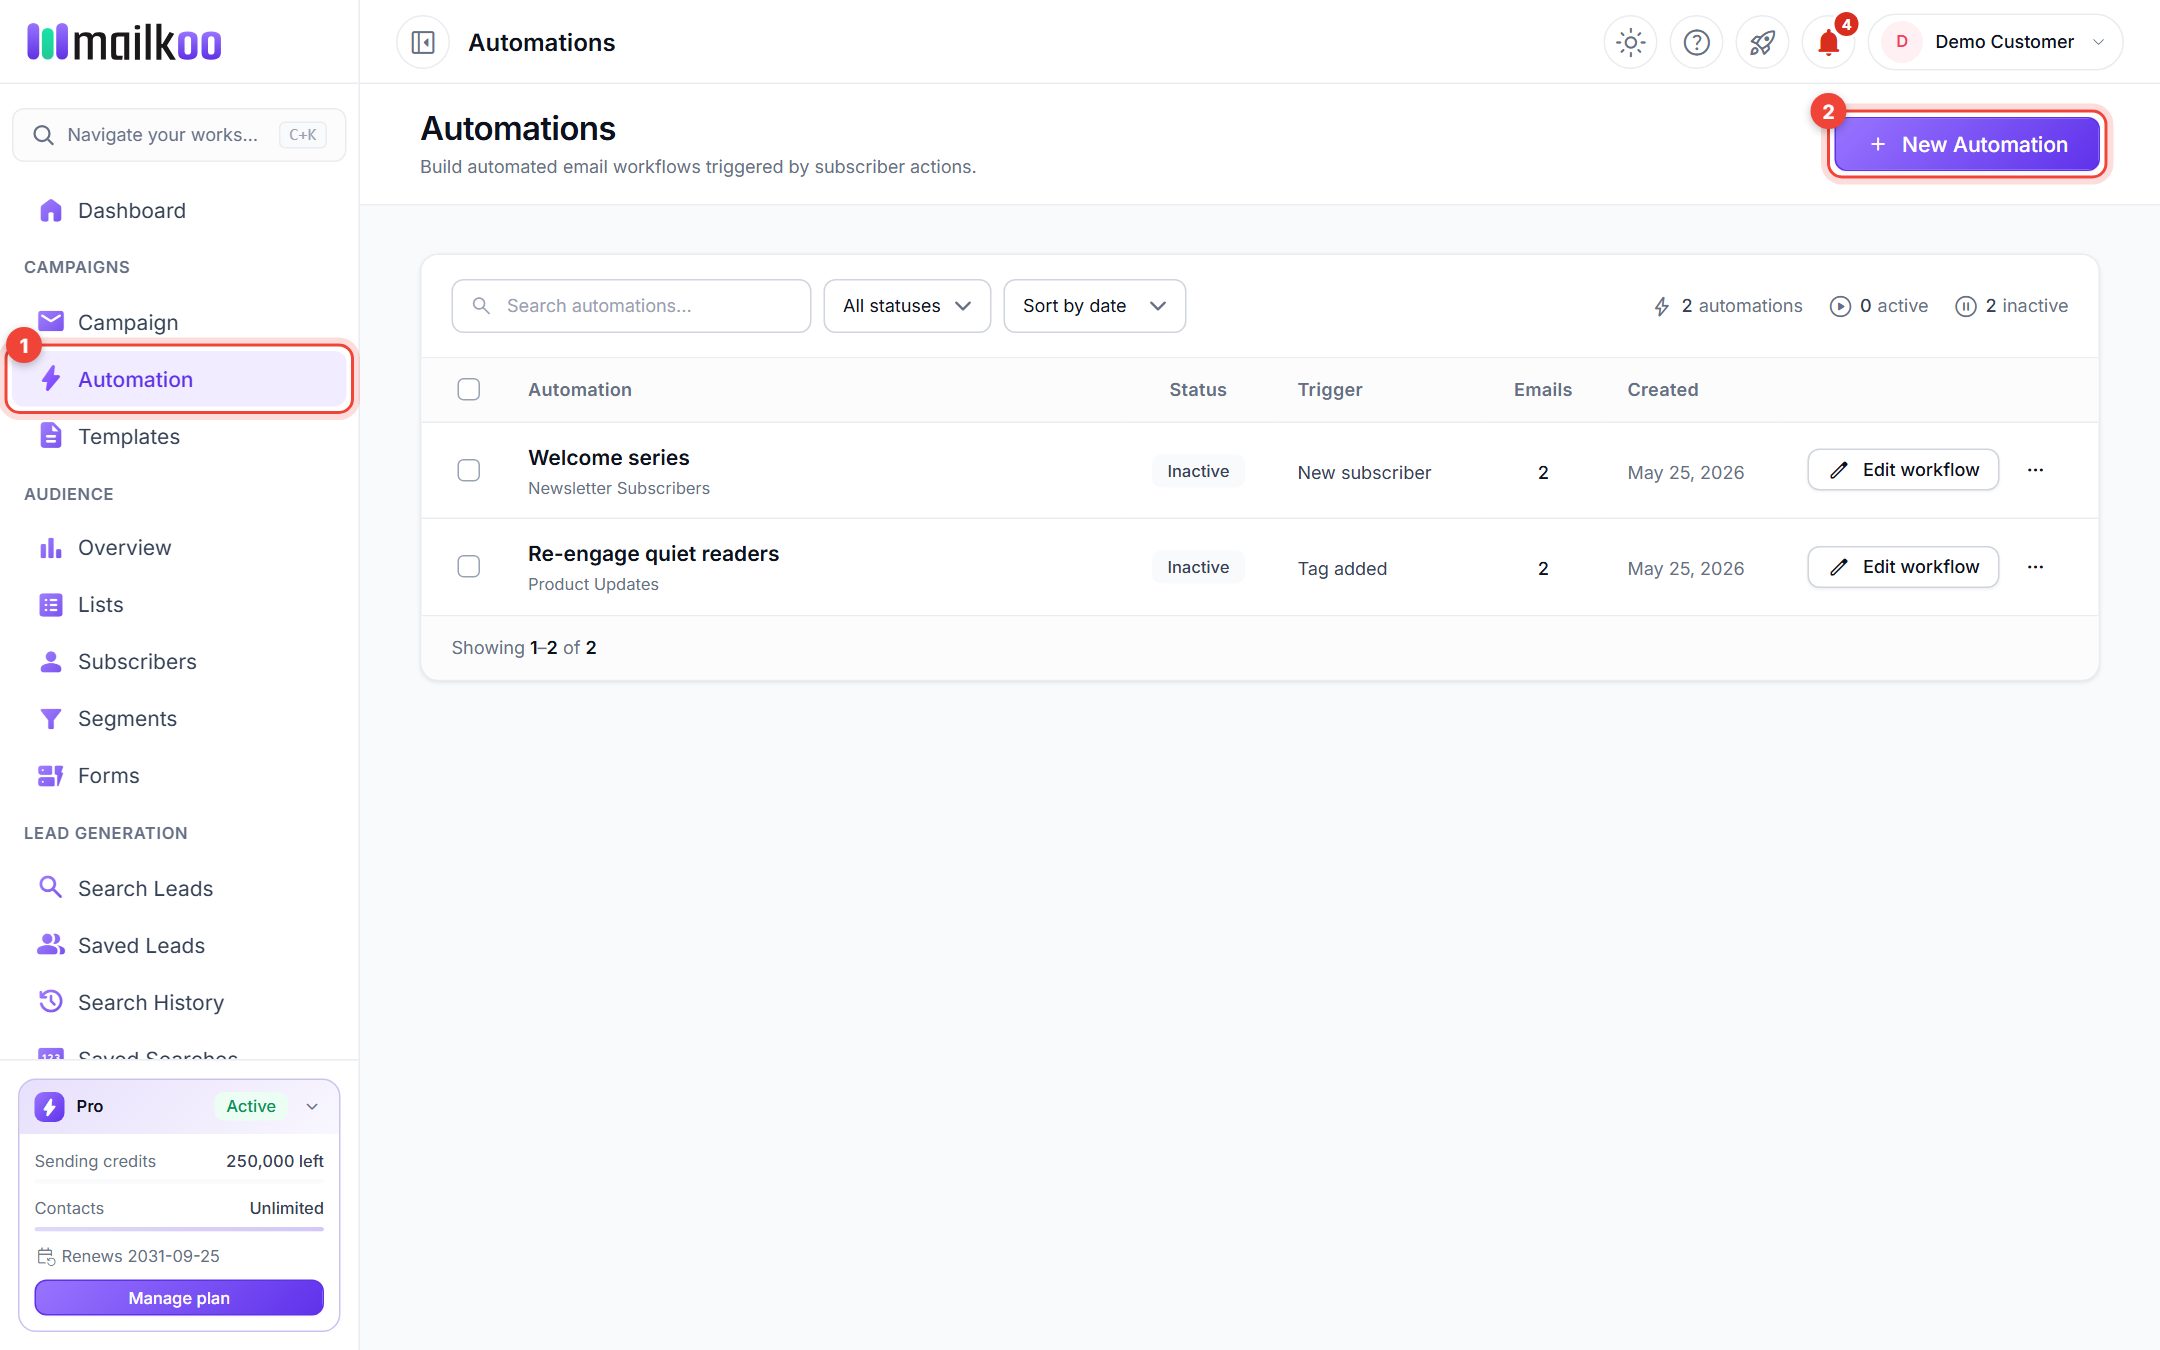
Task: Click the Manage plan button
Action: pos(179,1298)
